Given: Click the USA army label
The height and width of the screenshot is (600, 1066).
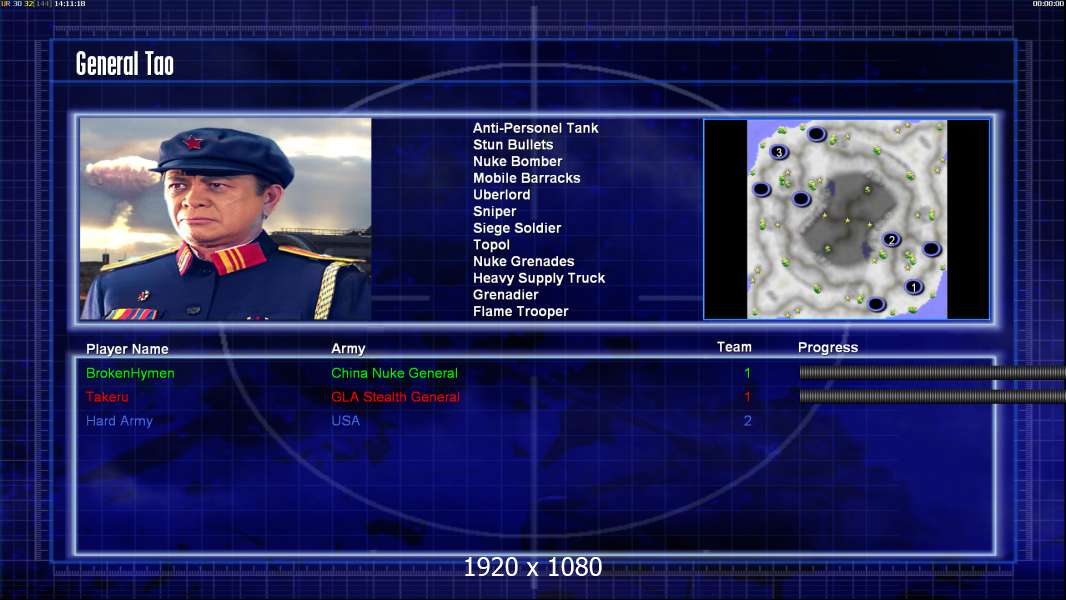Looking at the screenshot, I should [x=345, y=421].
